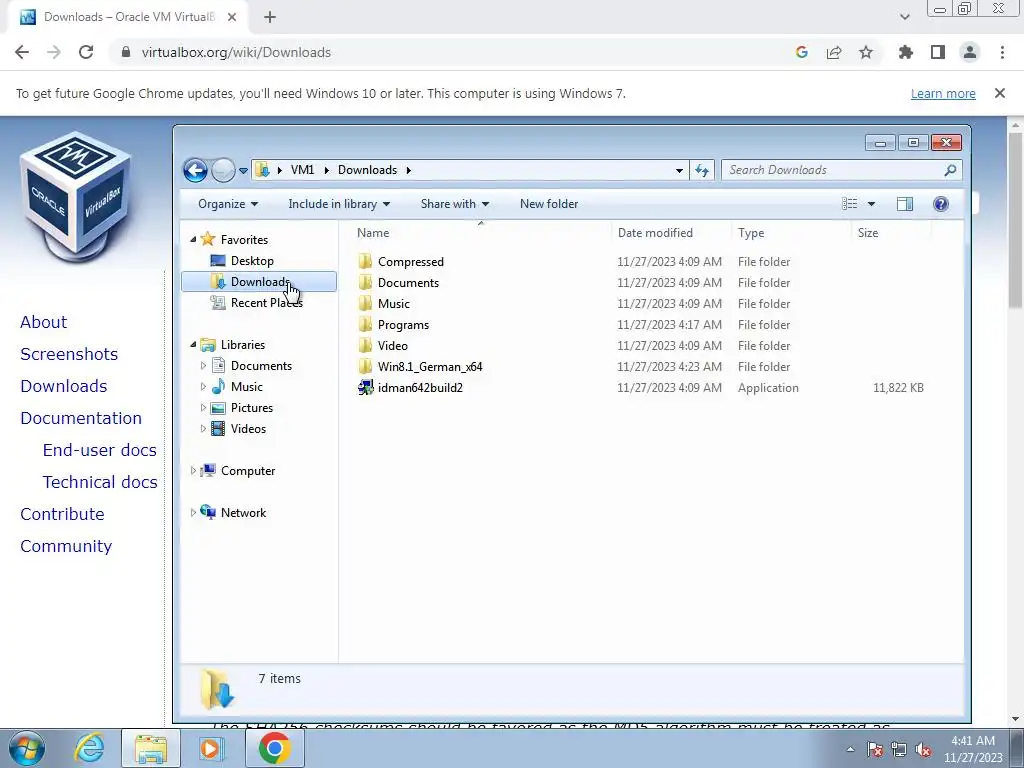Click the Explorer Forward arrow button
Viewport: 1024px width, 768px height.
(x=223, y=170)
